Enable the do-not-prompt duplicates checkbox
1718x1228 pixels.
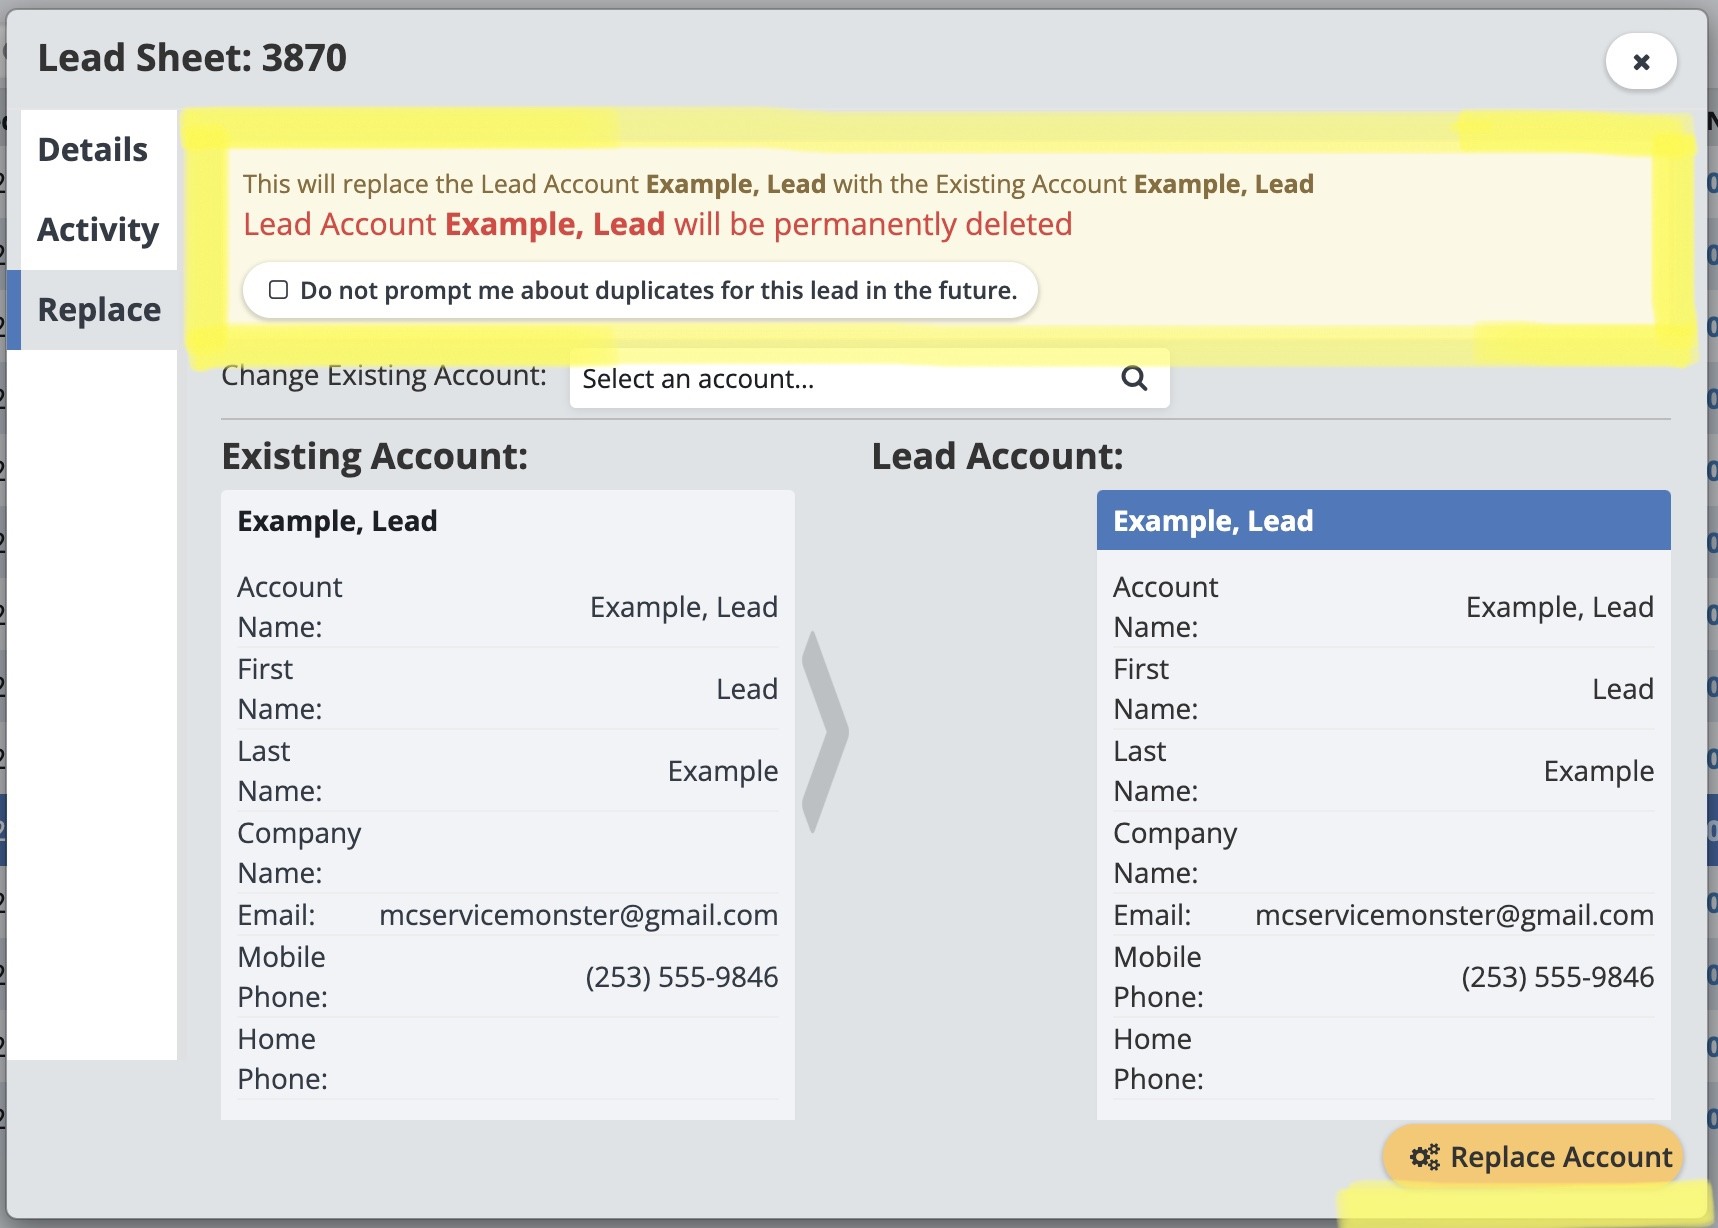(x=279, y=290)
